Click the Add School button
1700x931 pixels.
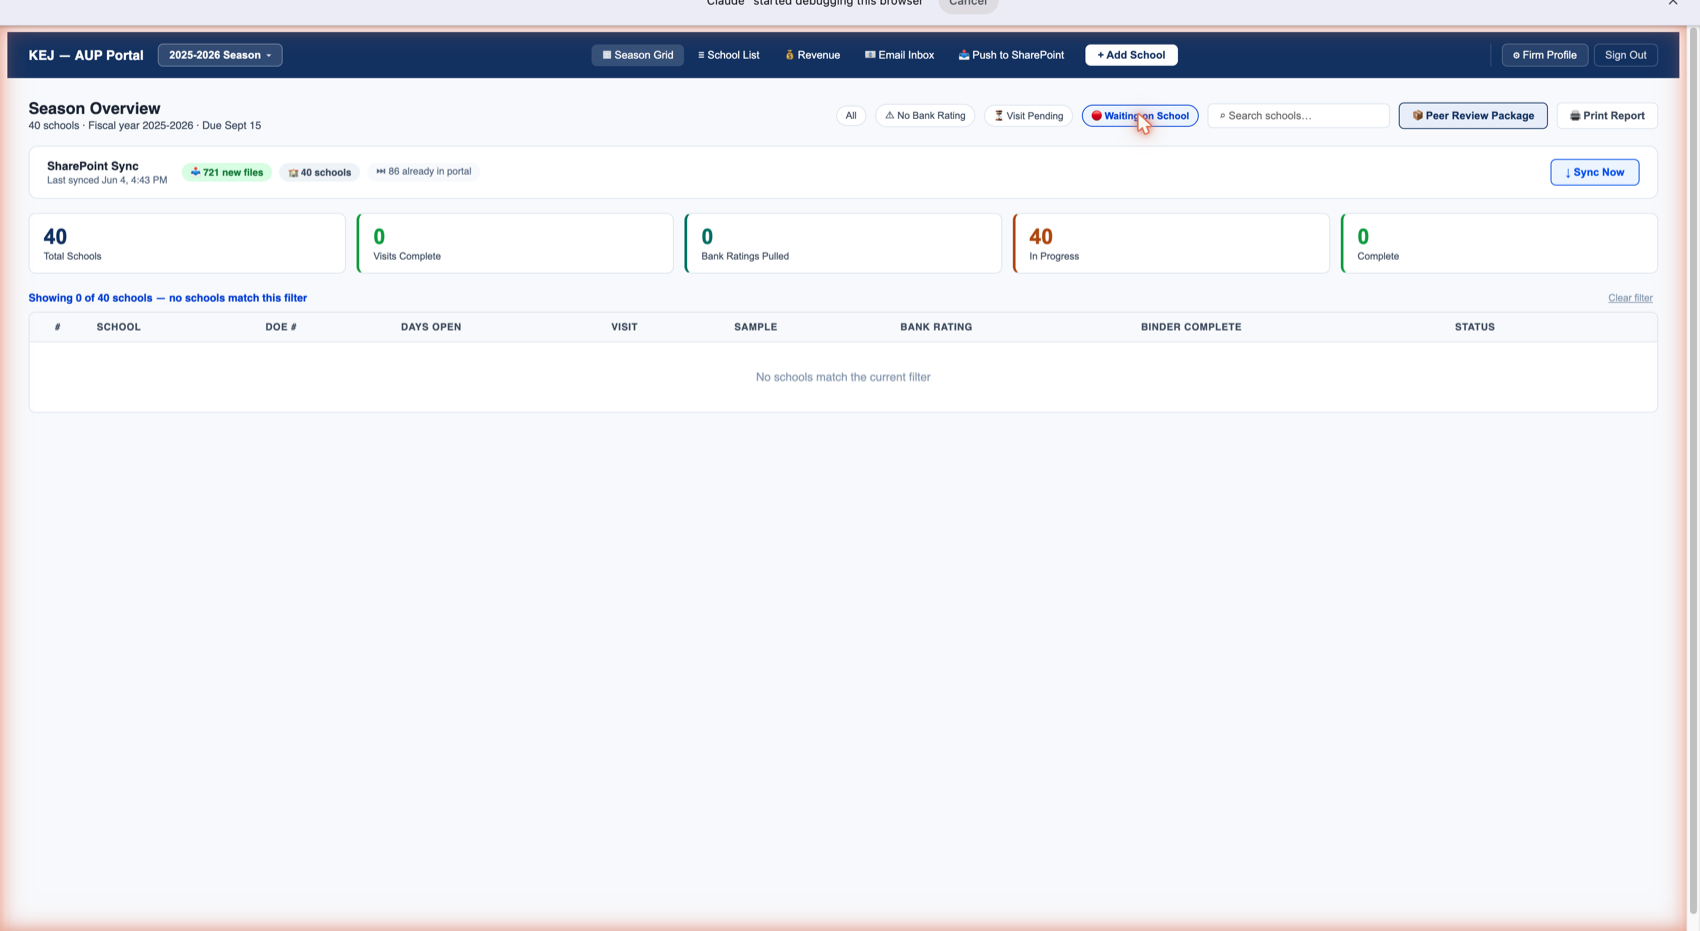click(x=1131, y=55)
